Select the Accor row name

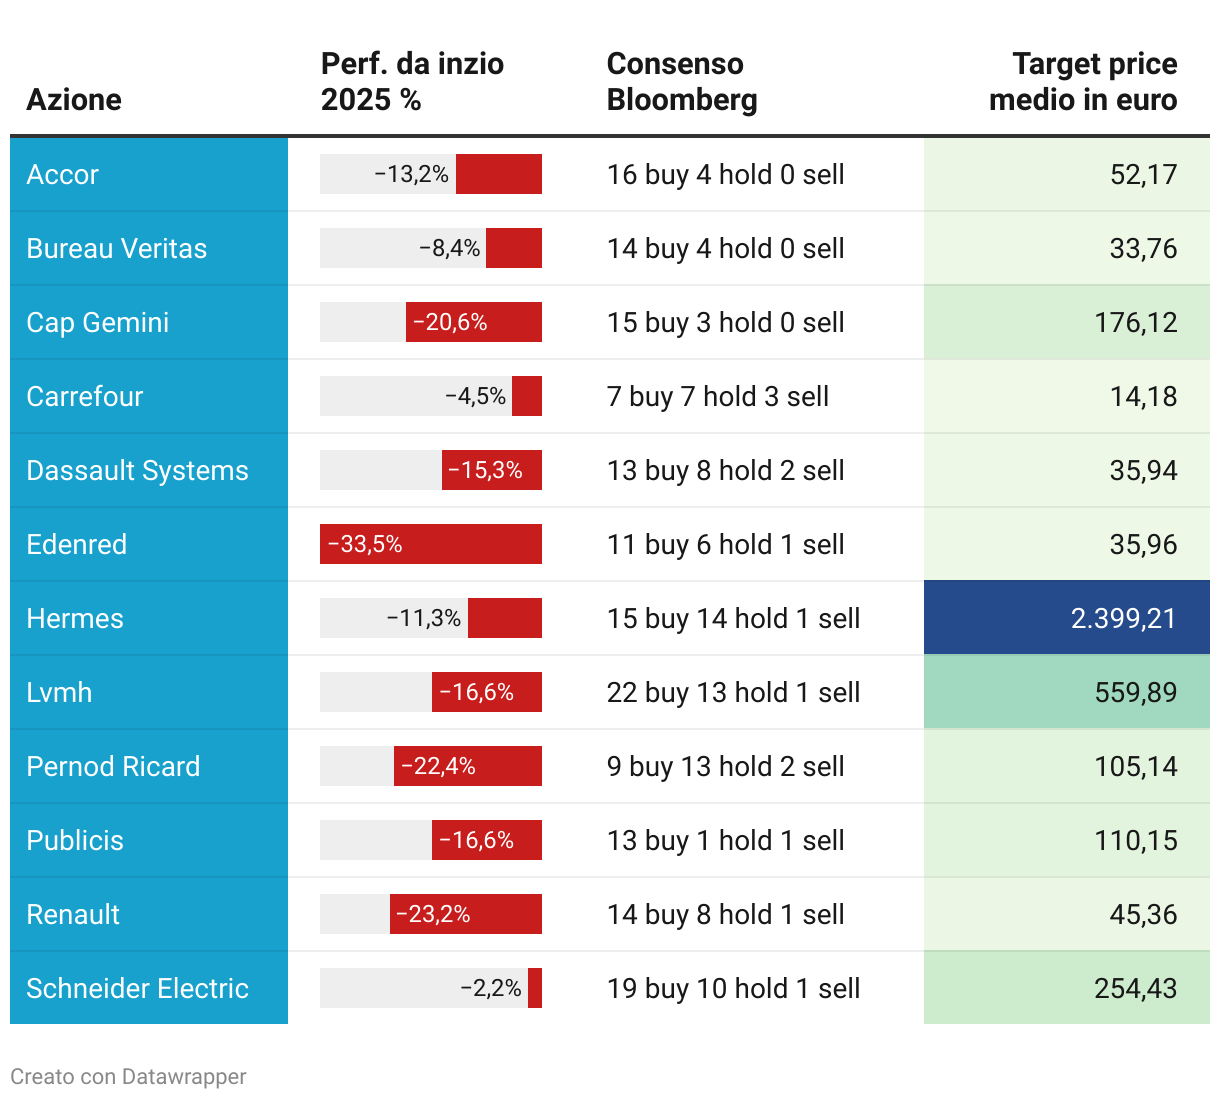pyautogui.click(x=63, y=175)
